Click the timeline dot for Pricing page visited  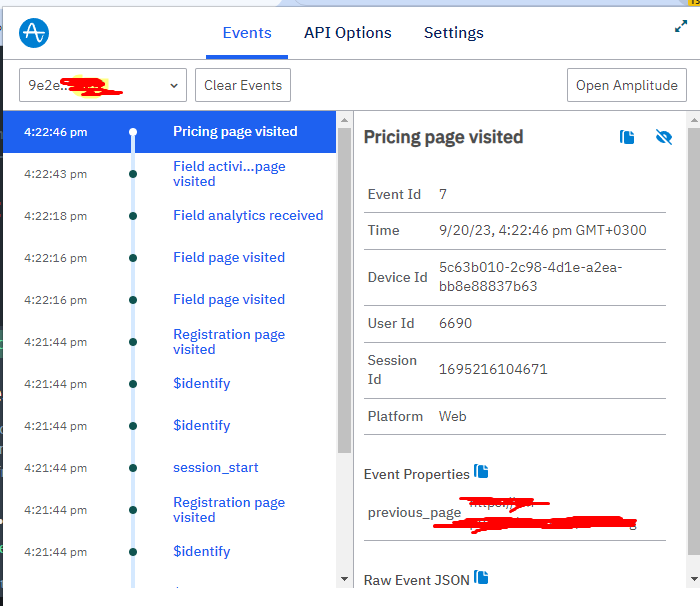(x=133, y=132)
